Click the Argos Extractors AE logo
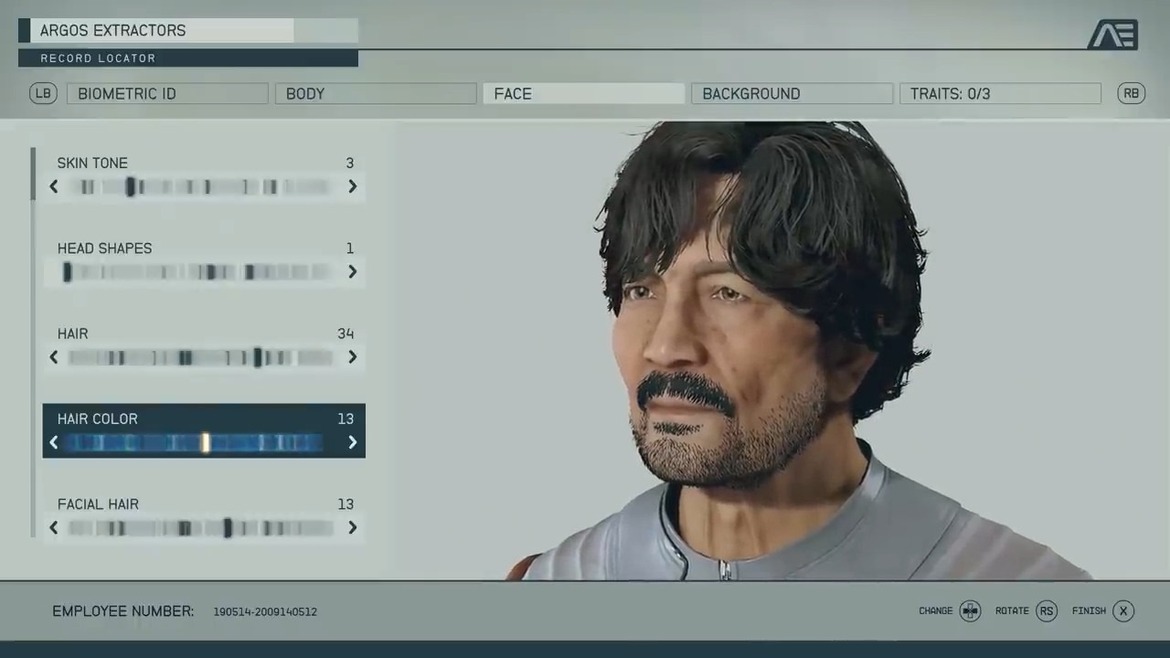 point(1113,34)
